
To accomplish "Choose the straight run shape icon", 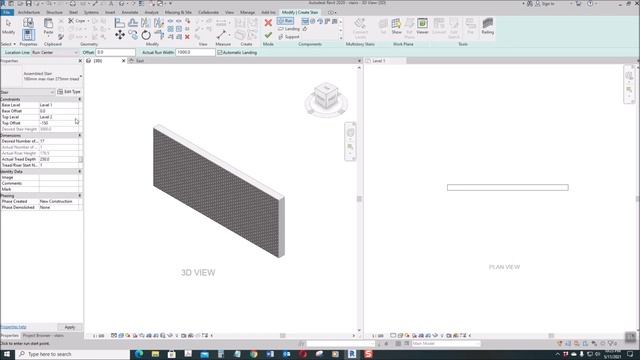I will click(305, 21).
